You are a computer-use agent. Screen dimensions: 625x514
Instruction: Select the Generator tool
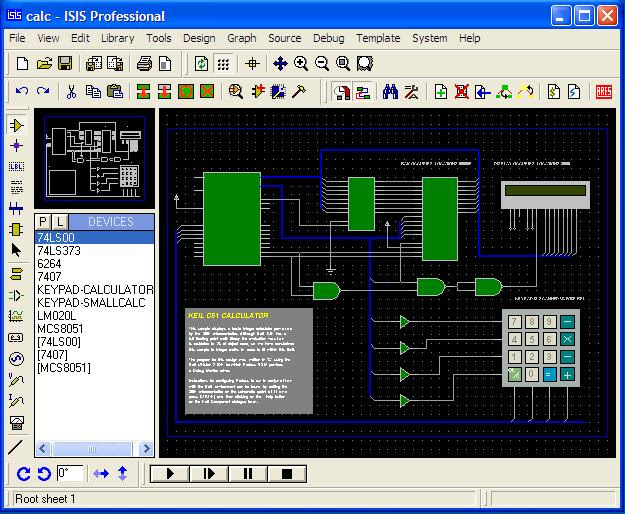tap(16, 359)
